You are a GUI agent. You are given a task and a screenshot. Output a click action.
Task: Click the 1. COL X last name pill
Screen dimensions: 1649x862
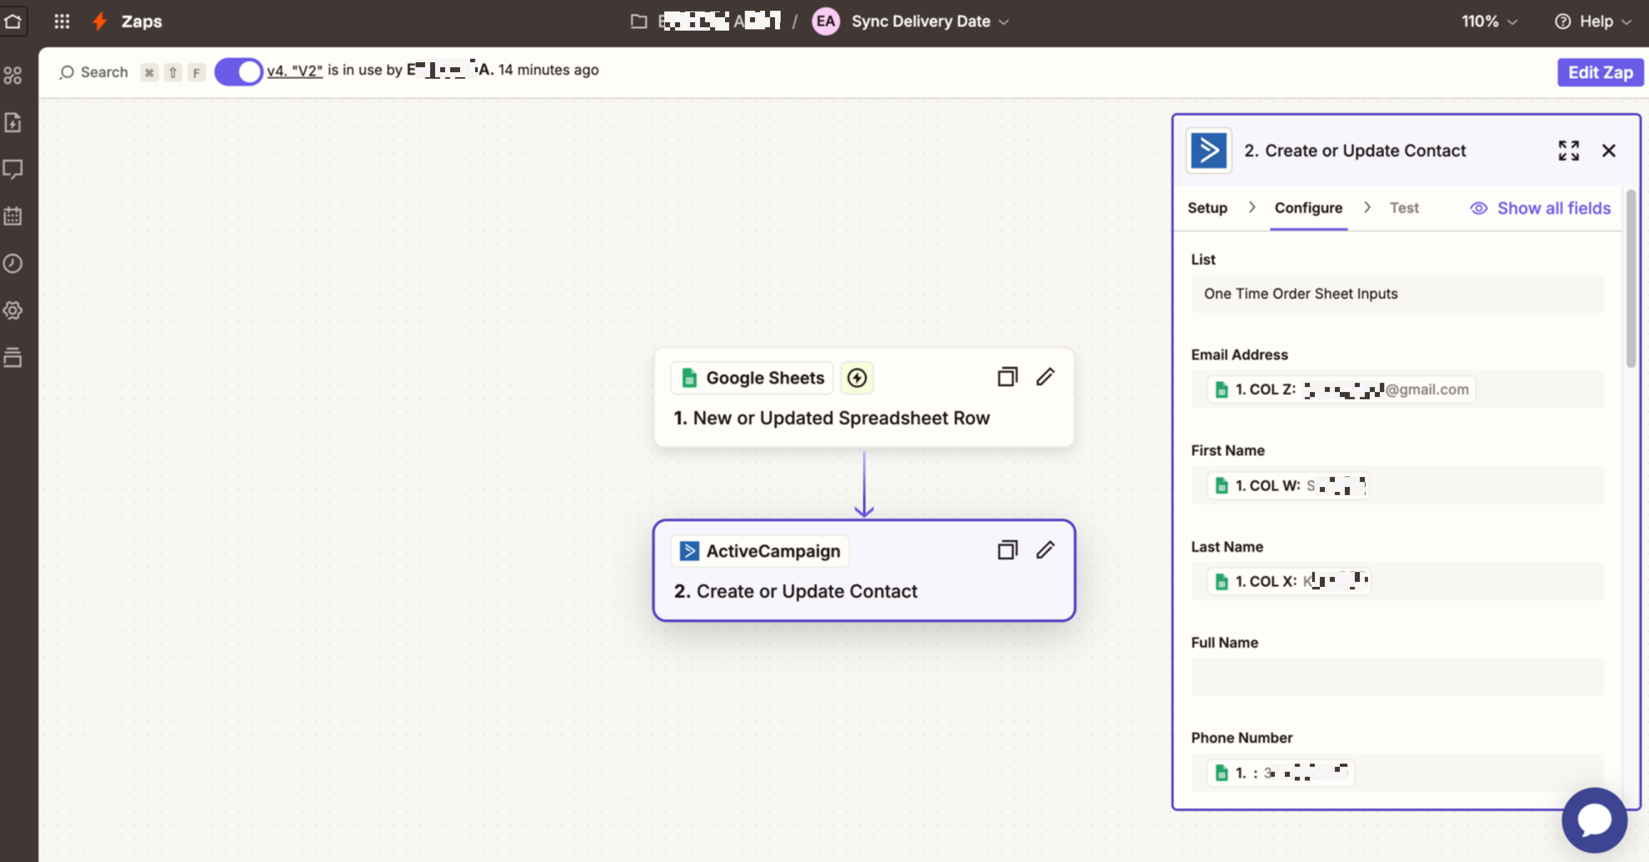coord(1289,581)
